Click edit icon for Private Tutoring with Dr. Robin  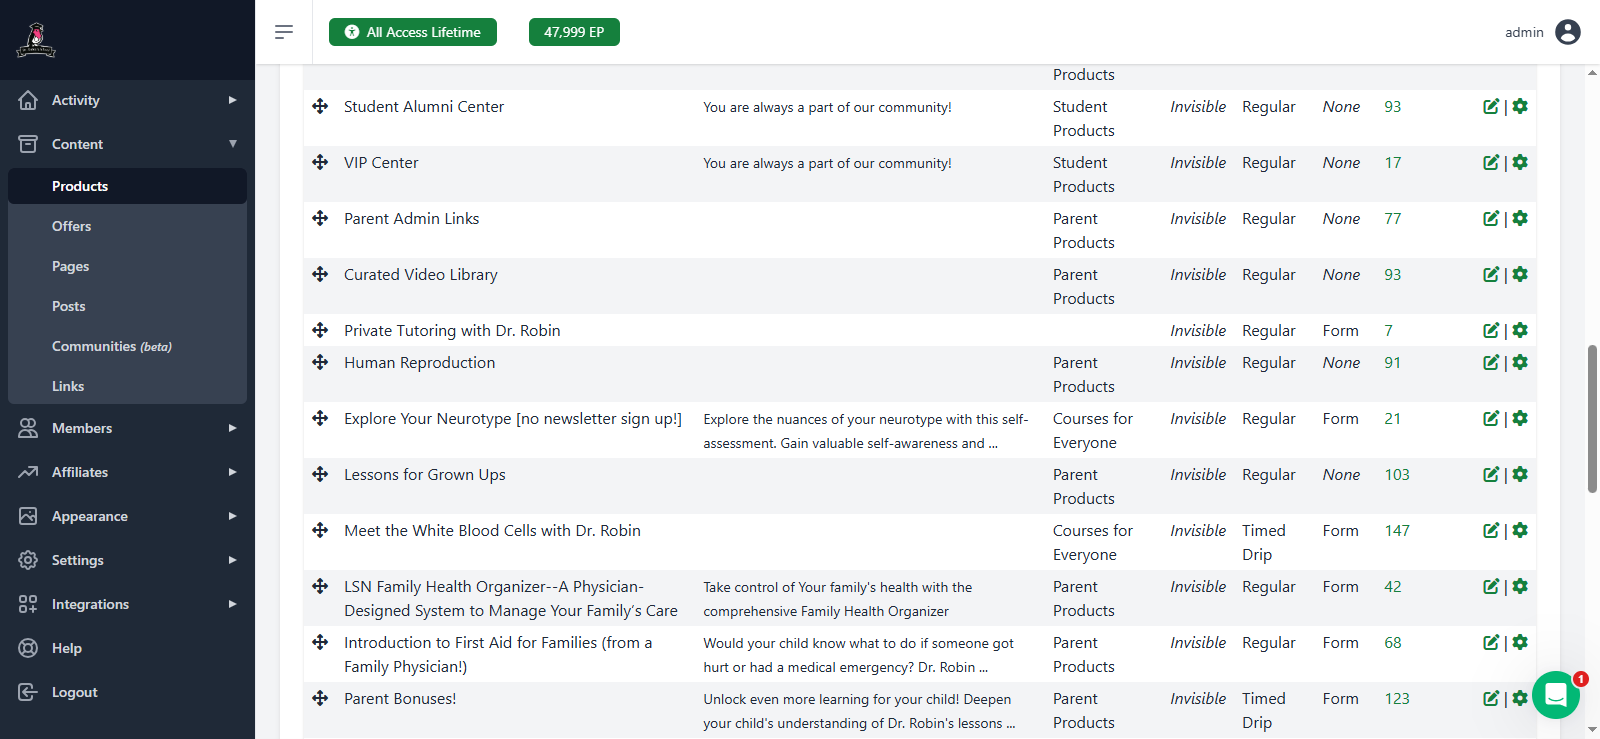pos(1490,331)
